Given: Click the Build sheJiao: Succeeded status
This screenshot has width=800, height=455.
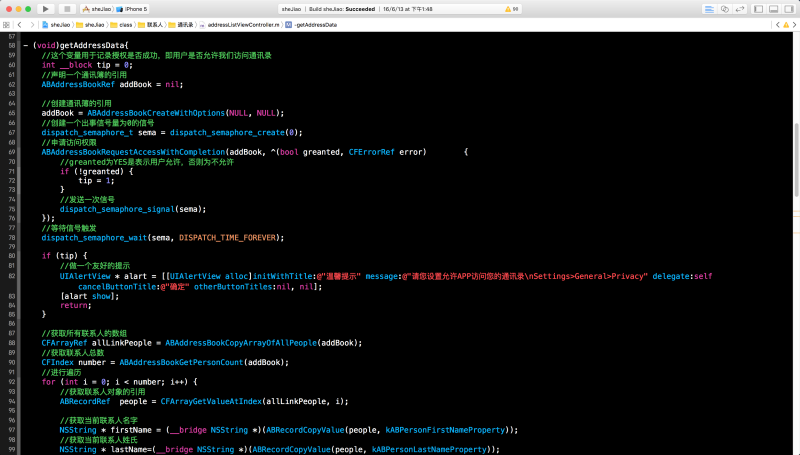Looking at the screenshot, I should pyautogui.click(x=342, y=9).
